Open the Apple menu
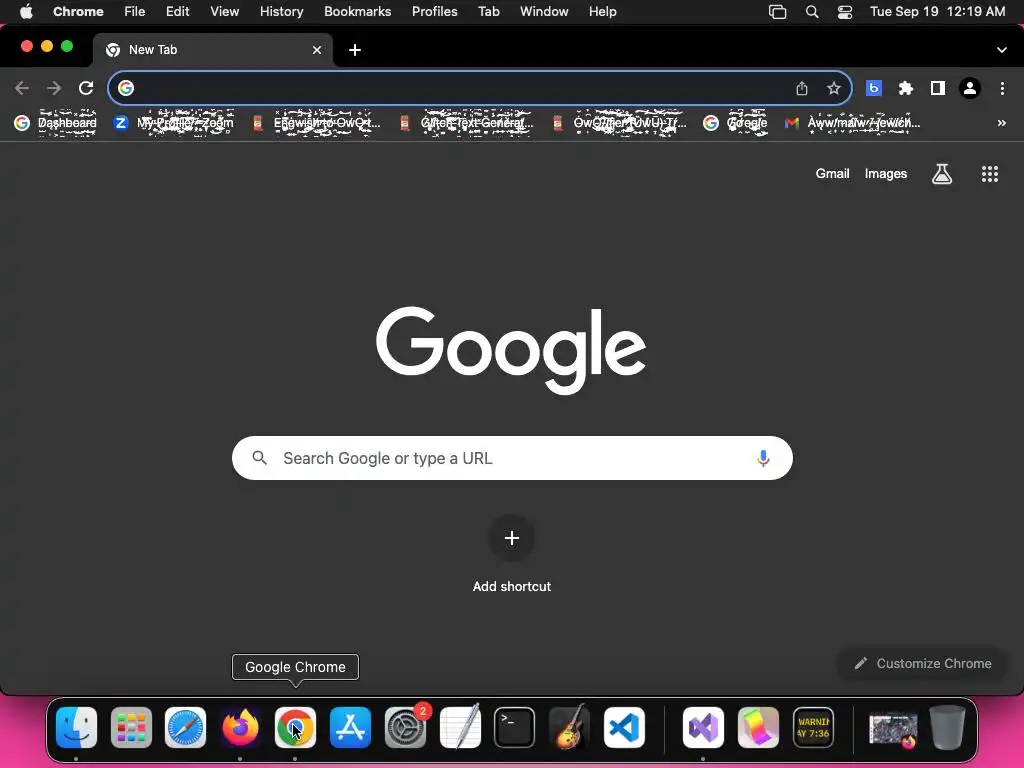This screenshot has height=768, width=1024. [x=26, y=12]
